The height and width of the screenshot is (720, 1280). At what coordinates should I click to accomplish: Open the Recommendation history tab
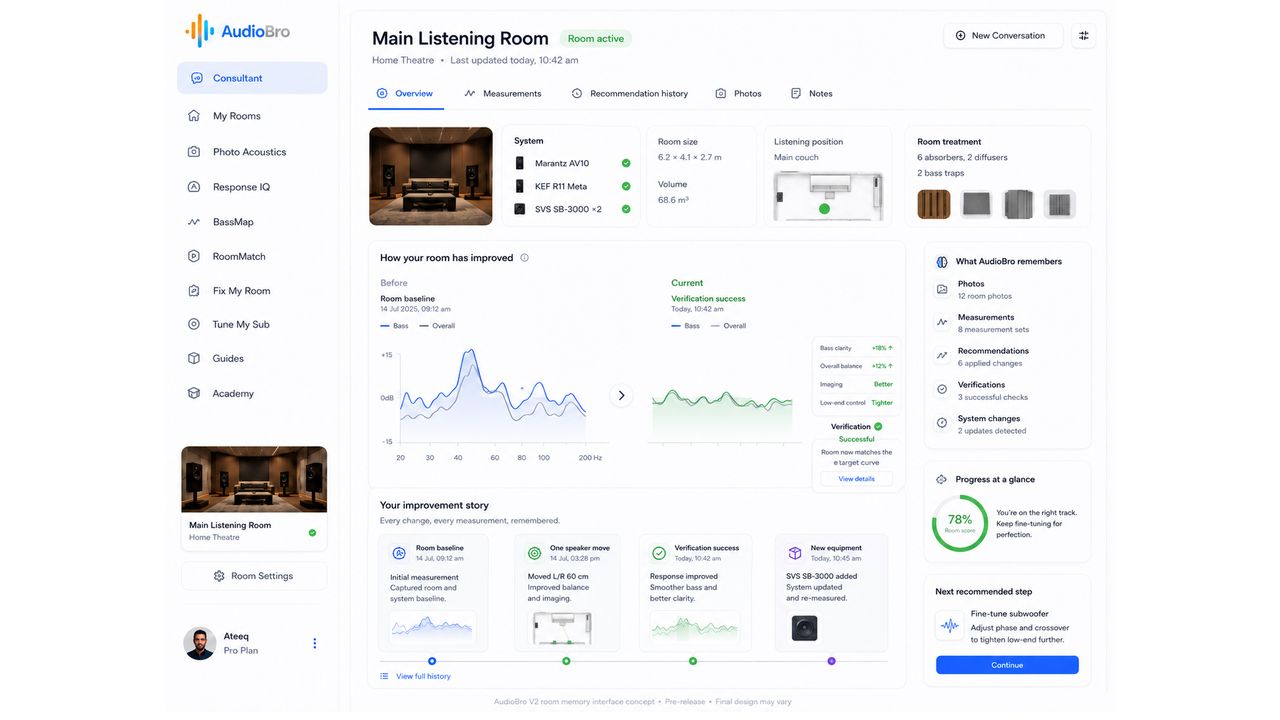[630, 94]
